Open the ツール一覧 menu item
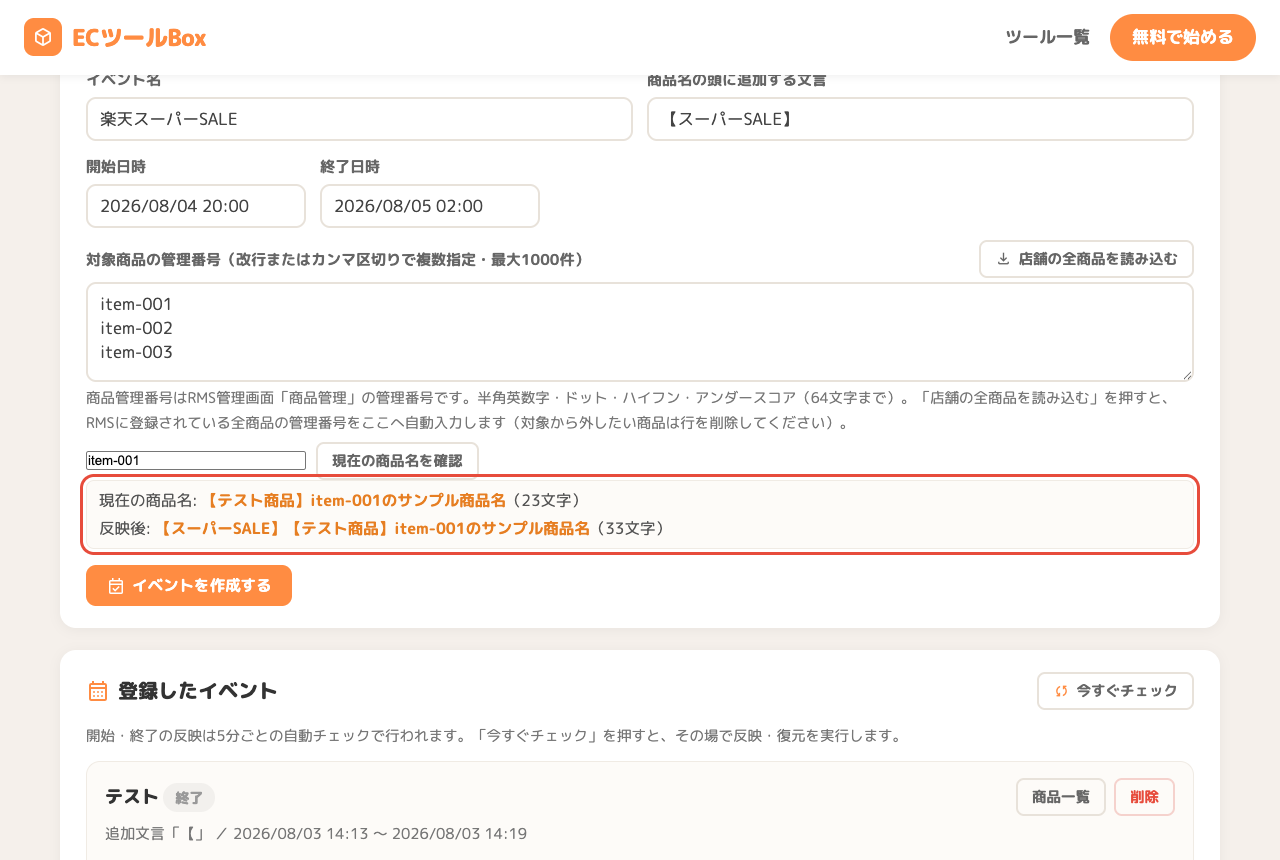 point(1047,37)
